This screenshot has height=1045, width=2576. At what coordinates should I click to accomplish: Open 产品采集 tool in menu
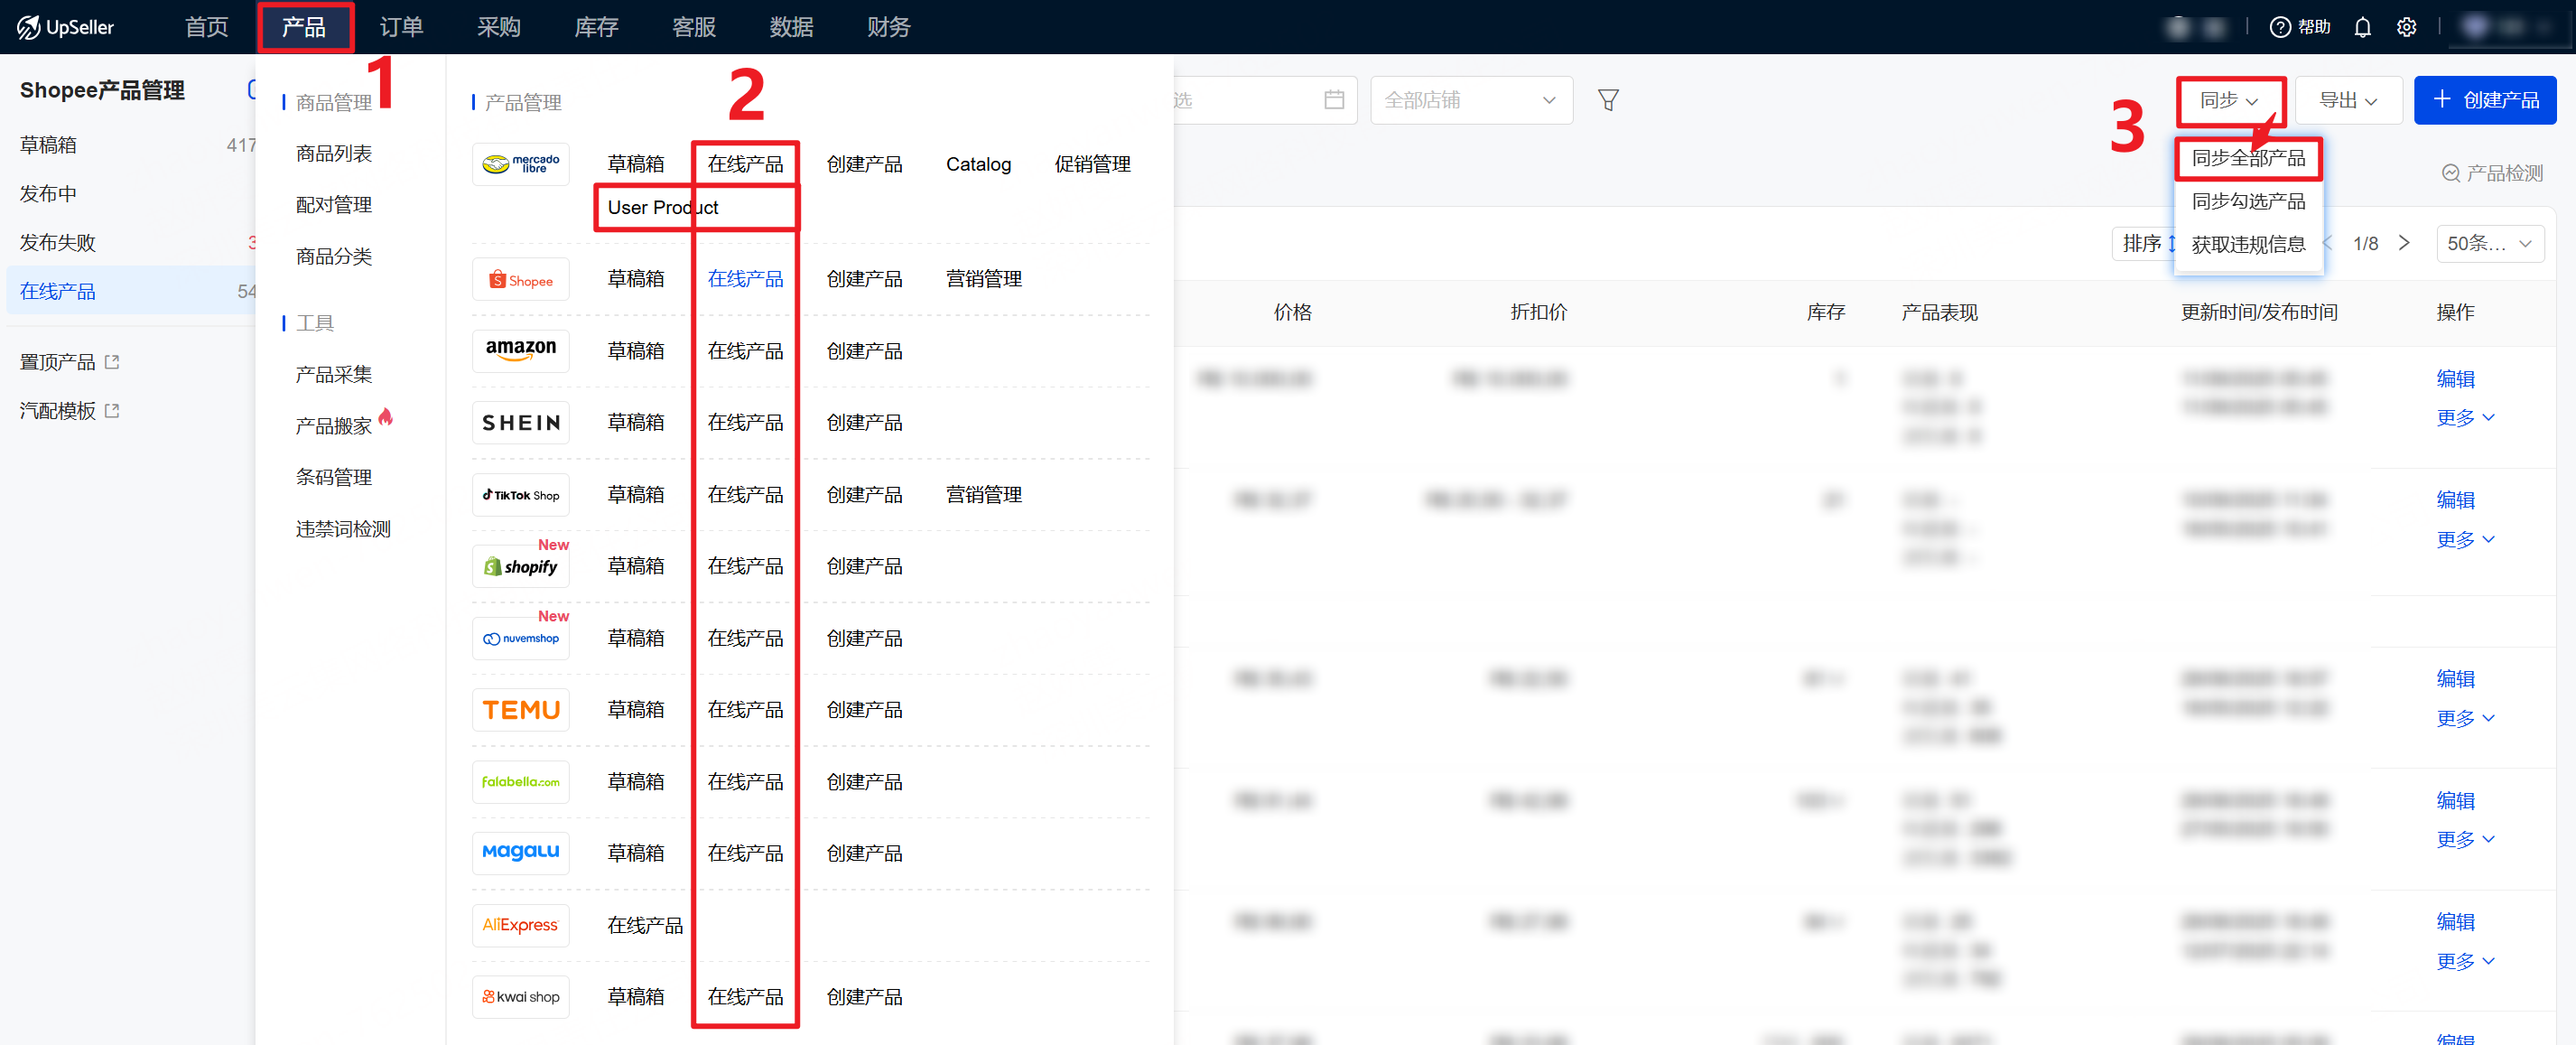click(x=333, y=375)
